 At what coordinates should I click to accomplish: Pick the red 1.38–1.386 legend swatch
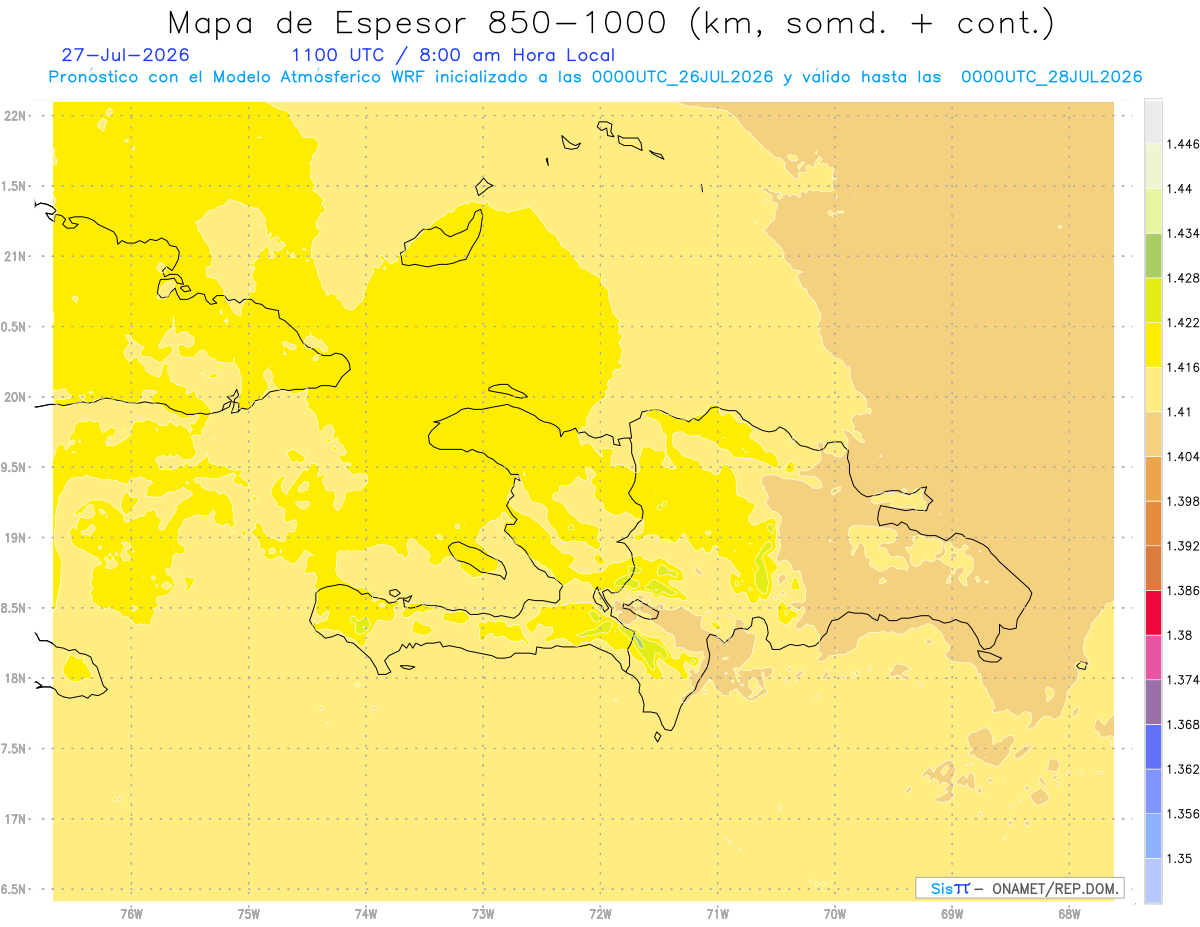[x=1153, y=612]
